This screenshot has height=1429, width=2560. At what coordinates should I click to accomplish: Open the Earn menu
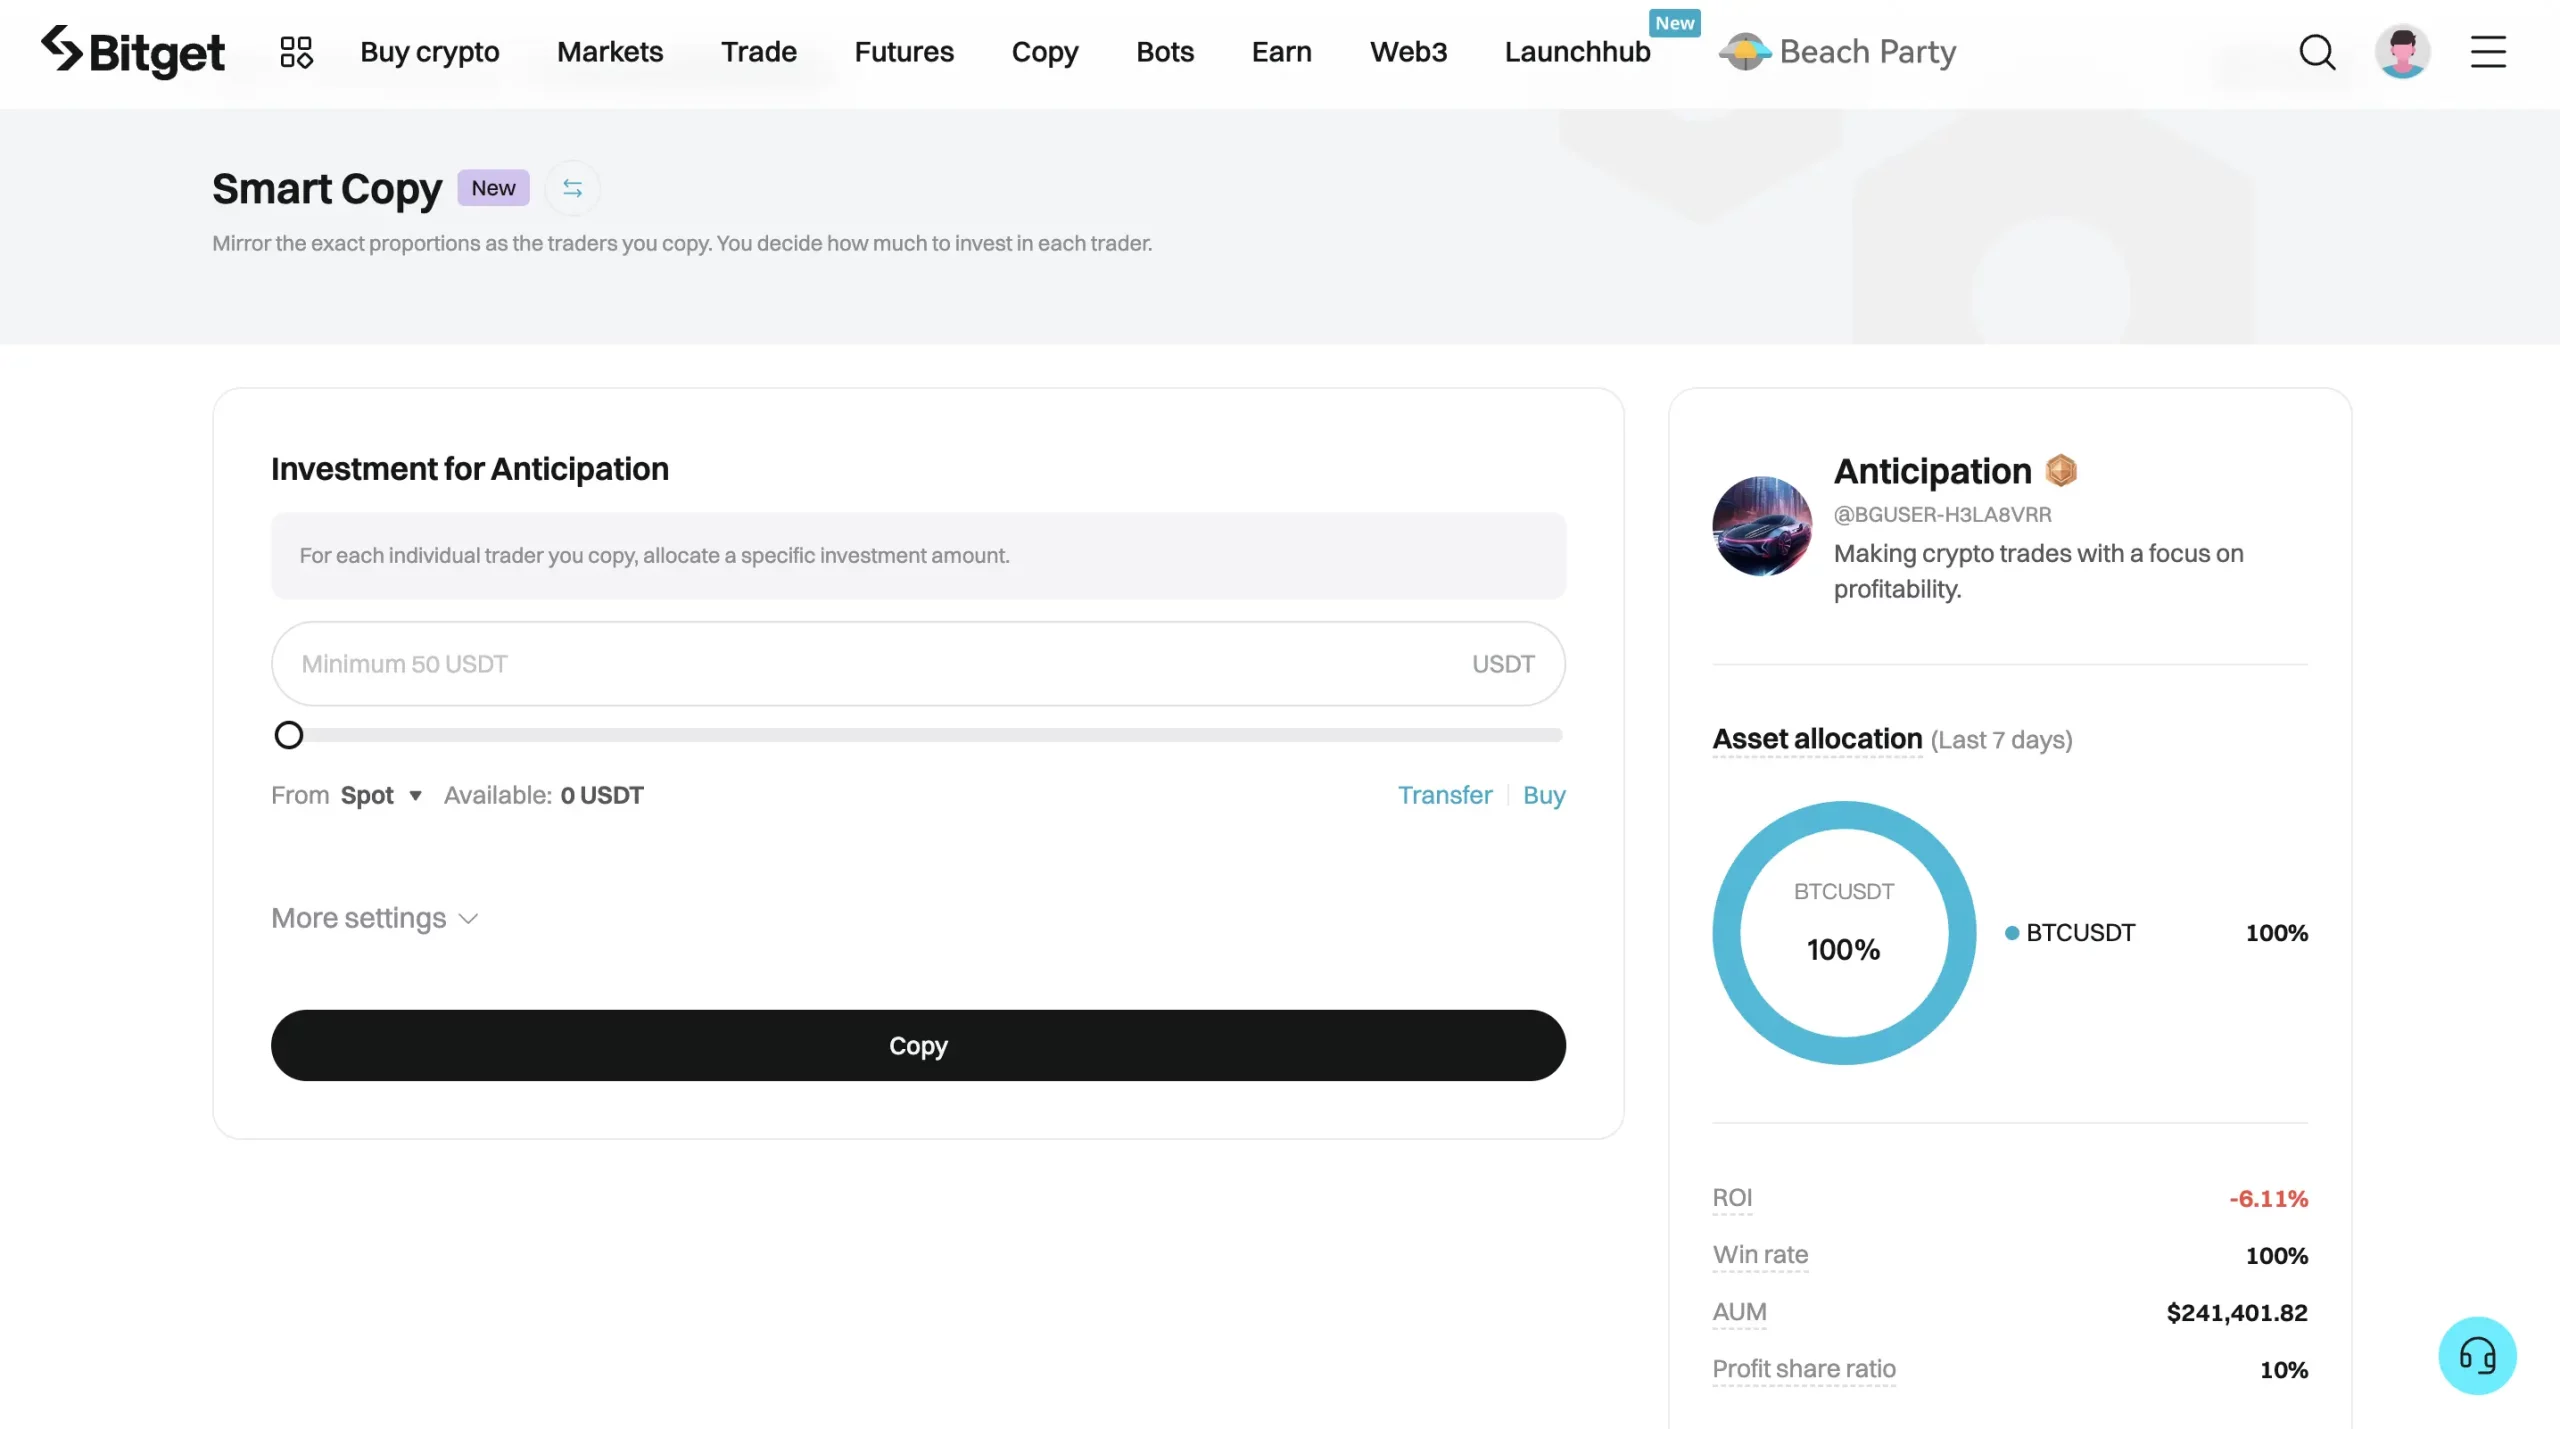1282,52
